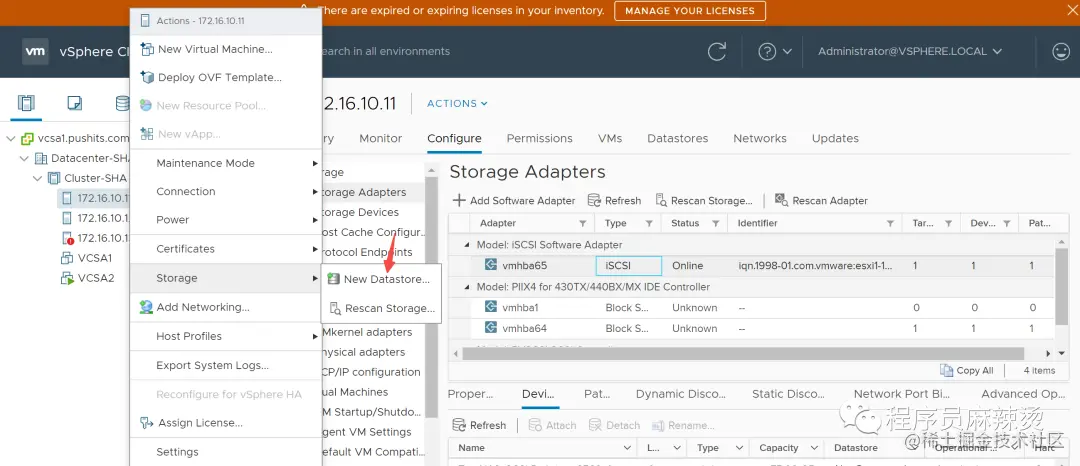This screenshot has height=466, width=1080.
Task: Click the Rescan Adapter toolbar icon
Action: point(782,200)
